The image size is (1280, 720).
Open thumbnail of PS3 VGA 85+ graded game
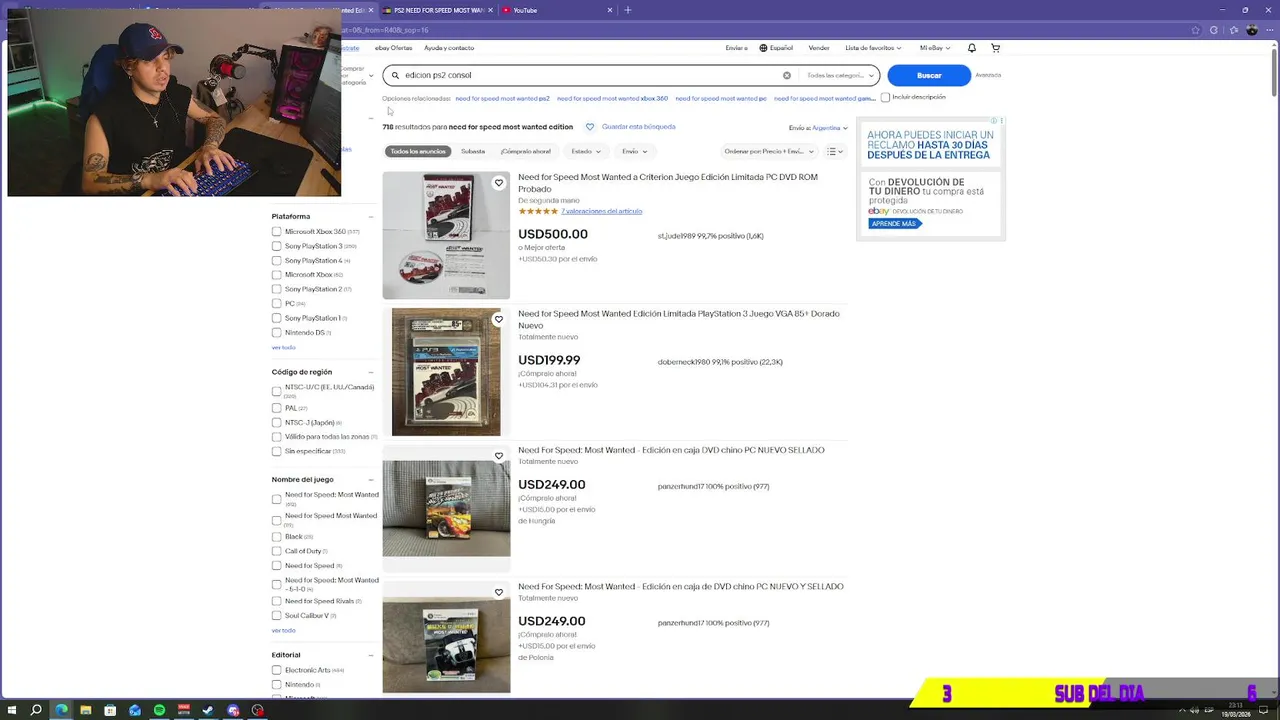coord(446,372)
